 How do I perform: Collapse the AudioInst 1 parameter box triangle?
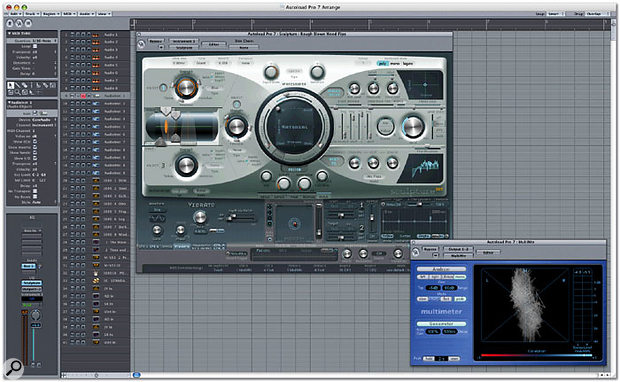(x=9, y=102)
